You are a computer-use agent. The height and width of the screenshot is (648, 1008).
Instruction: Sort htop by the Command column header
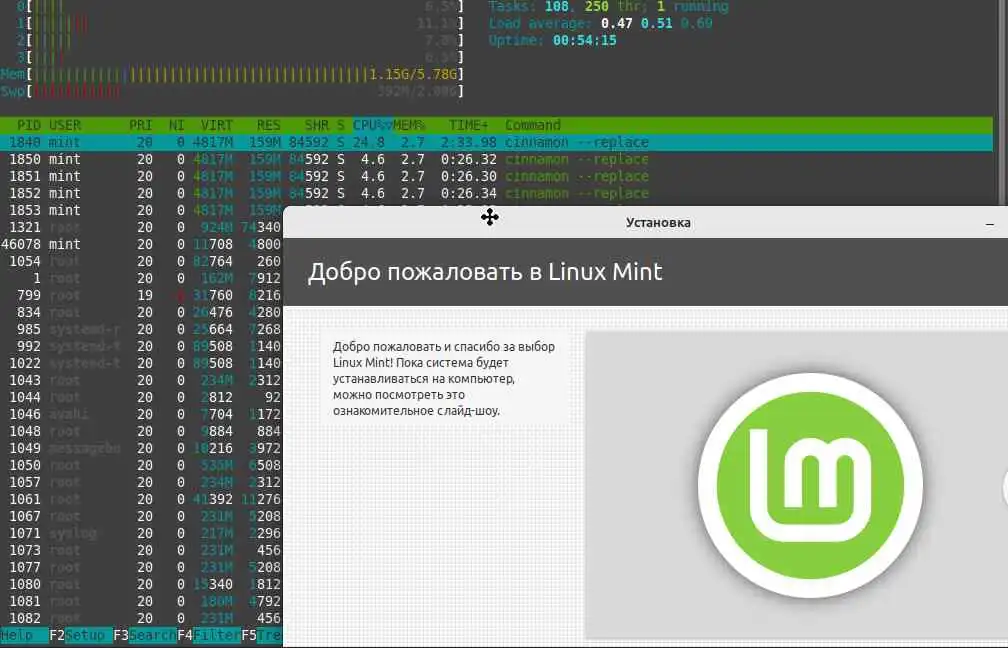point(533,125)
